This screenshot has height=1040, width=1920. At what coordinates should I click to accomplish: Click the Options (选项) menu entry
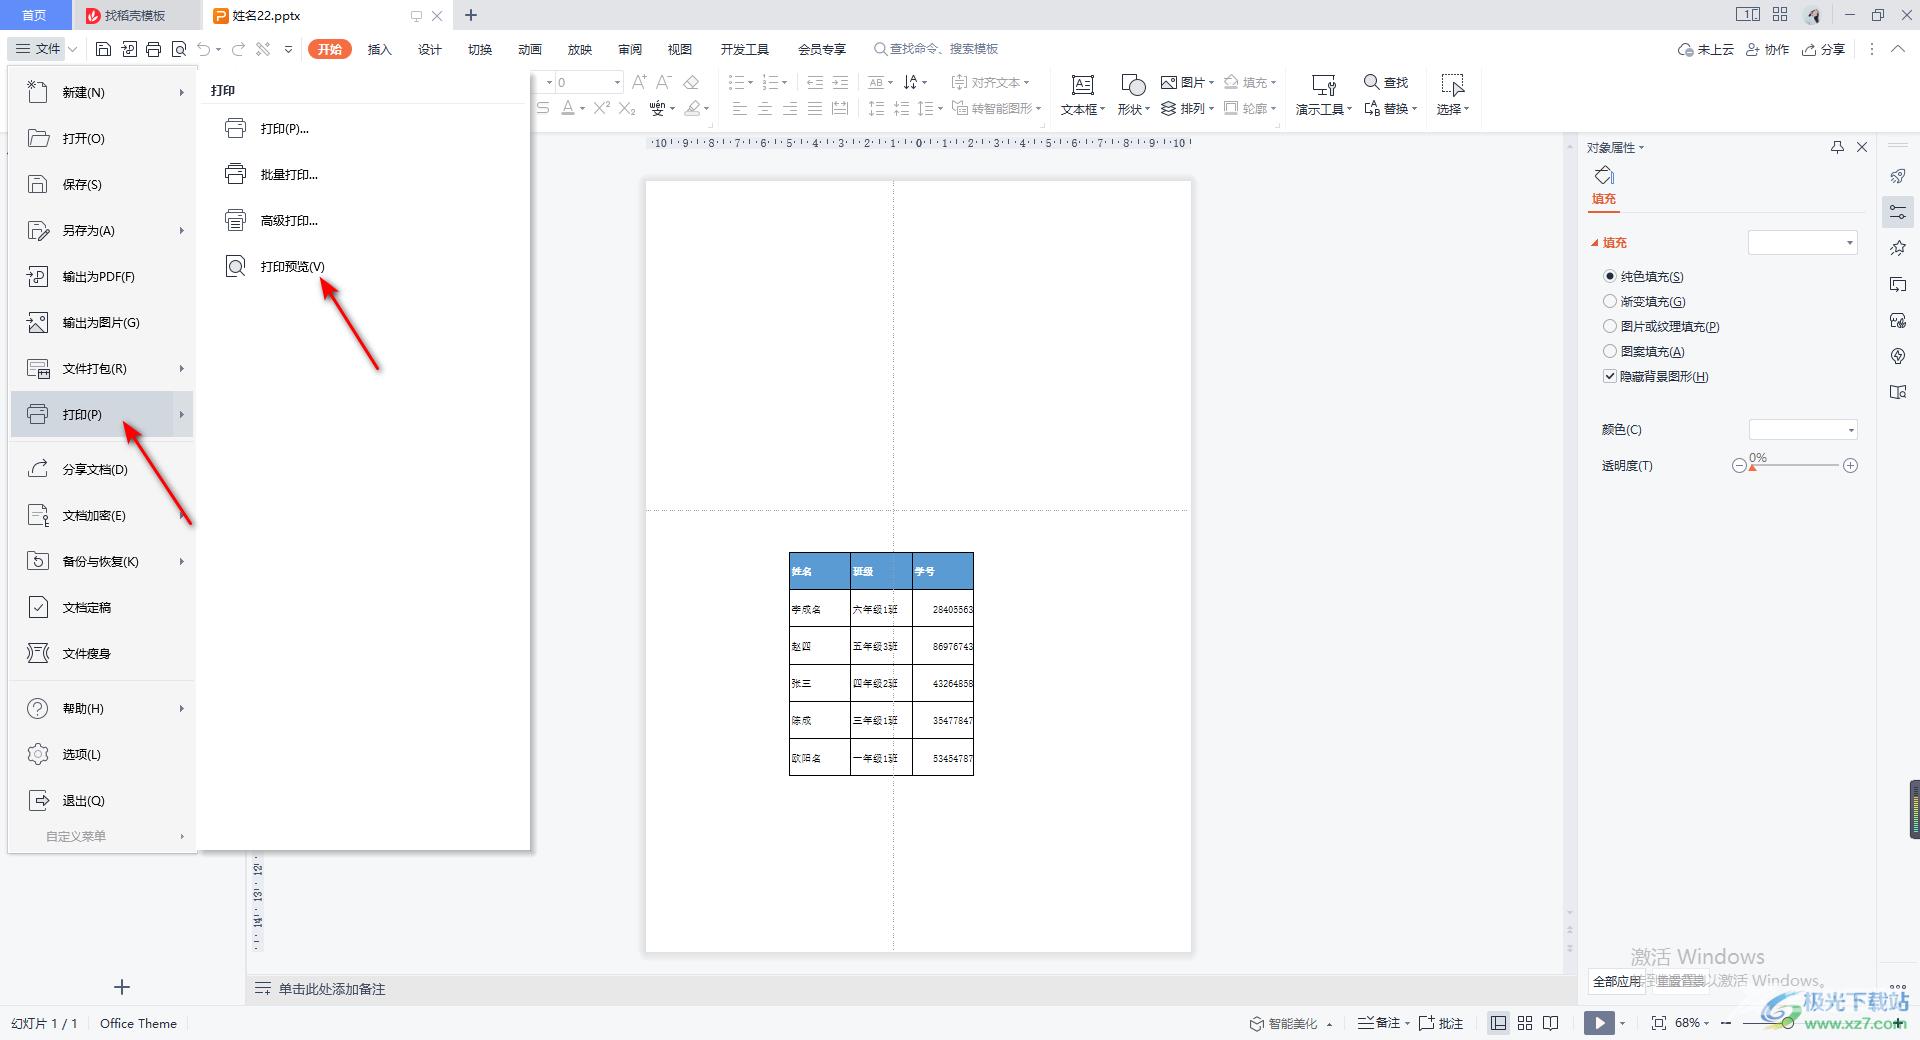tap(101, 755)
